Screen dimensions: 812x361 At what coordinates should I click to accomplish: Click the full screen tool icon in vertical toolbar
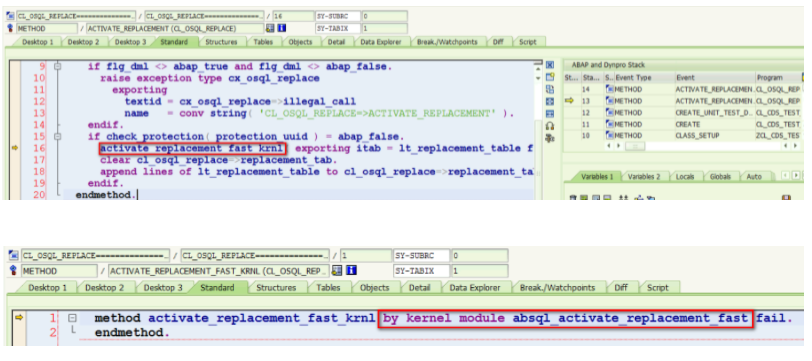click(550, 101)
